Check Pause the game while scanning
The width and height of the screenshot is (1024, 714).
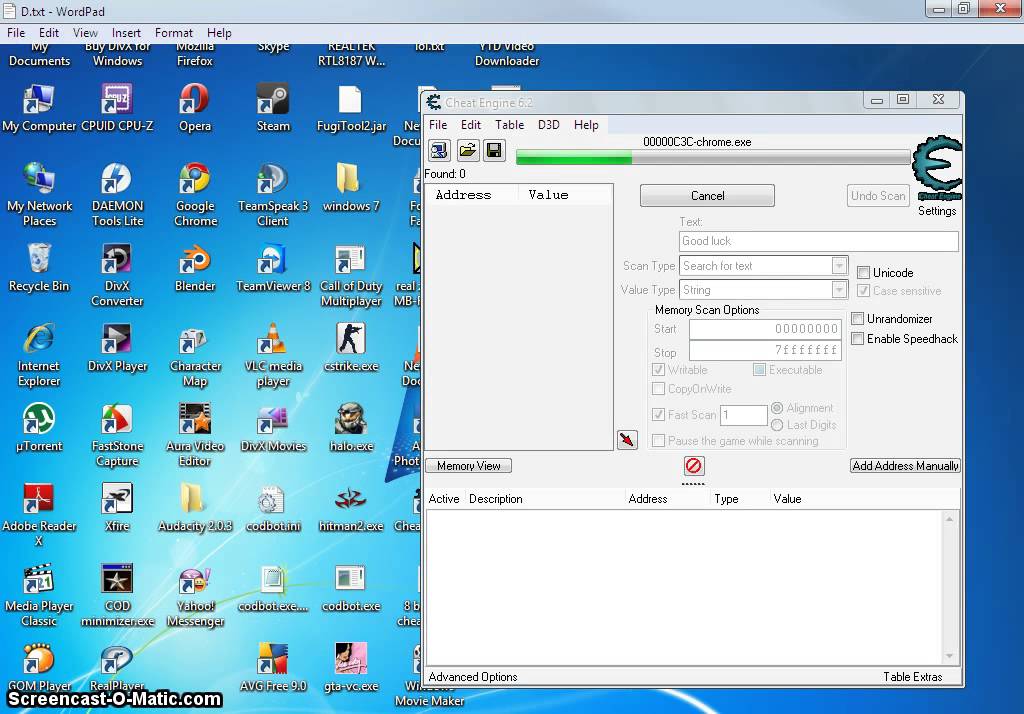click(658, 441)
